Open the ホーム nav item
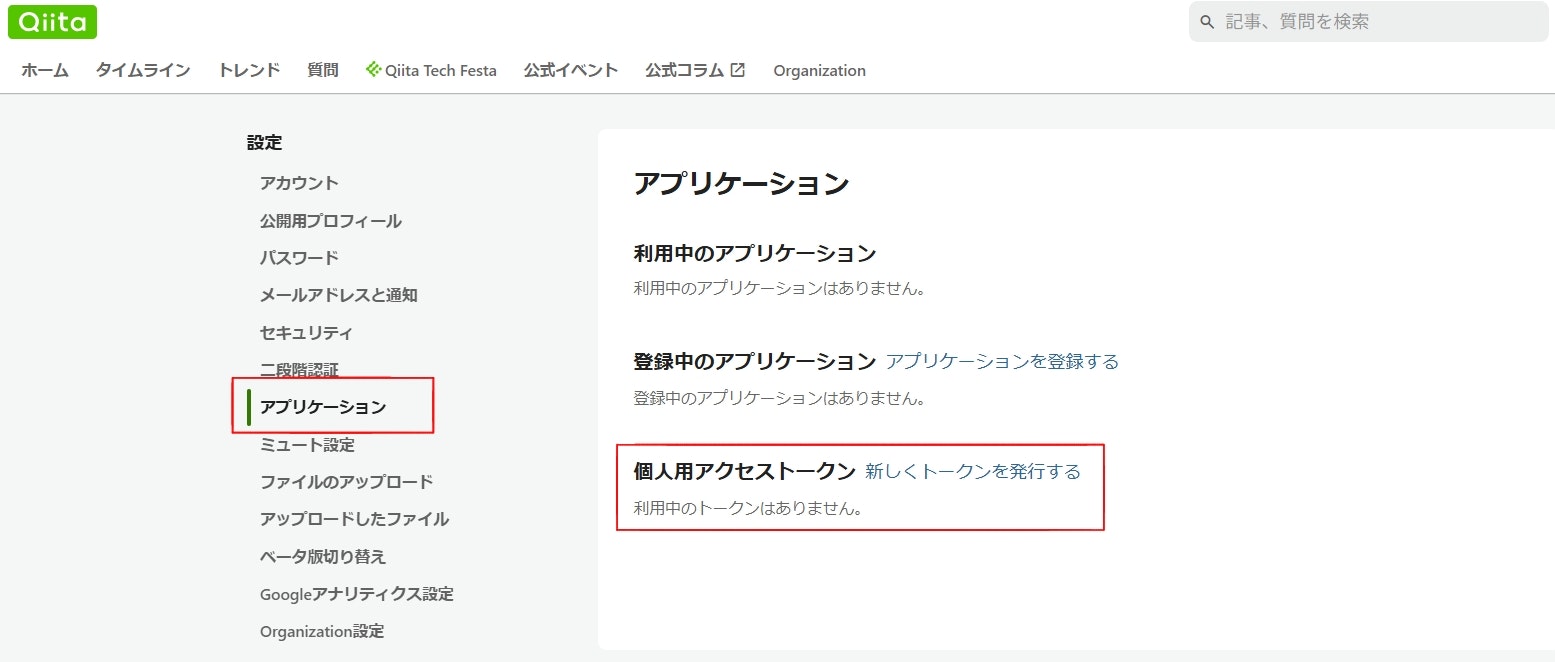The image size is (1555, 662). pyautogui.click(x=45, y=70)
